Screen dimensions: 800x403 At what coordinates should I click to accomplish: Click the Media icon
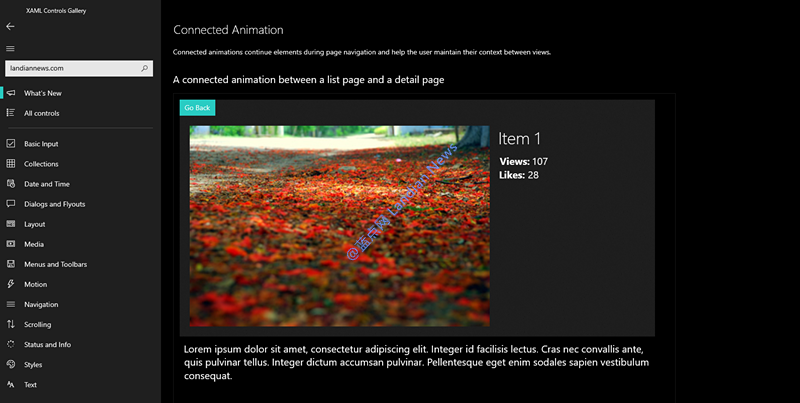pos(11,244)
